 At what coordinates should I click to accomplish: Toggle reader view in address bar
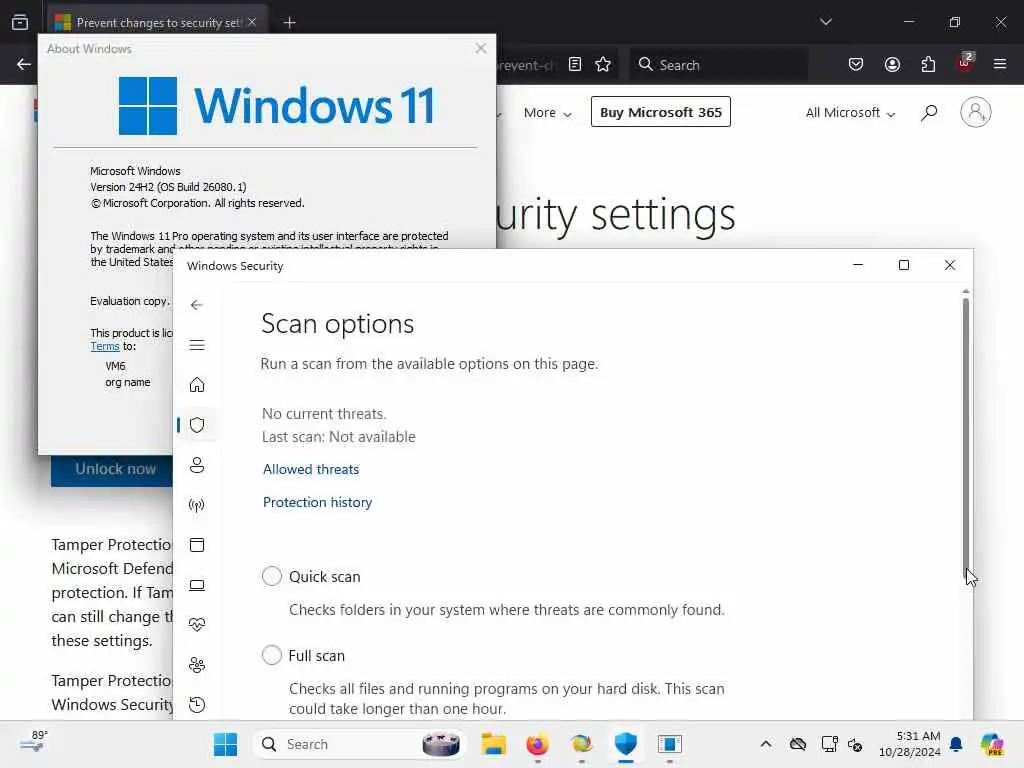575,64
